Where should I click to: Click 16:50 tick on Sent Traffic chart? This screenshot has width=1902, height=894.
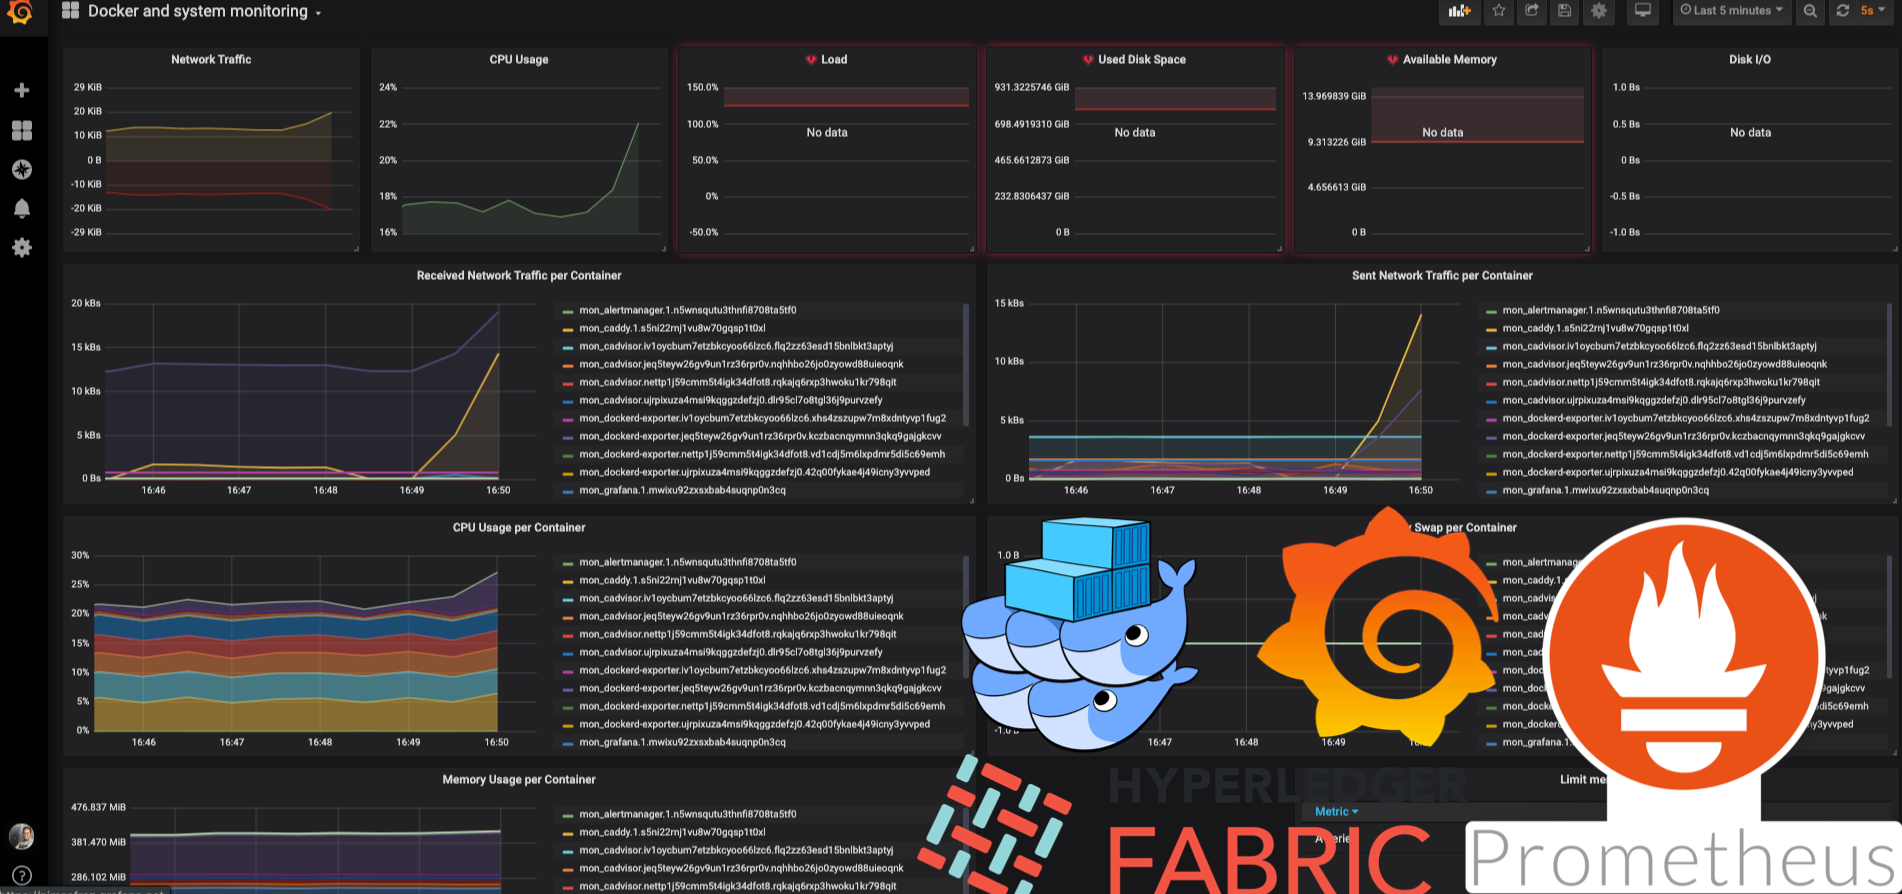[x=1420, y=491]
